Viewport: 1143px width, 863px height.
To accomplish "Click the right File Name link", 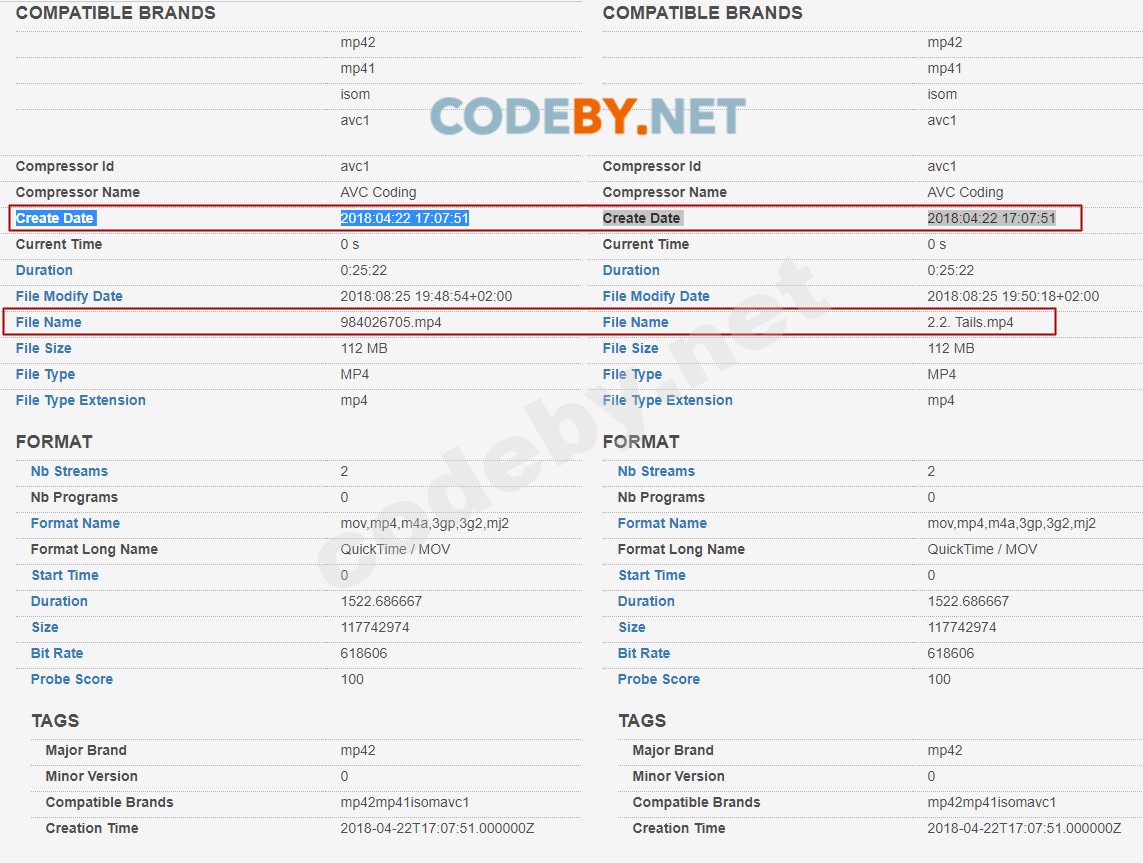I will (635, 322).
